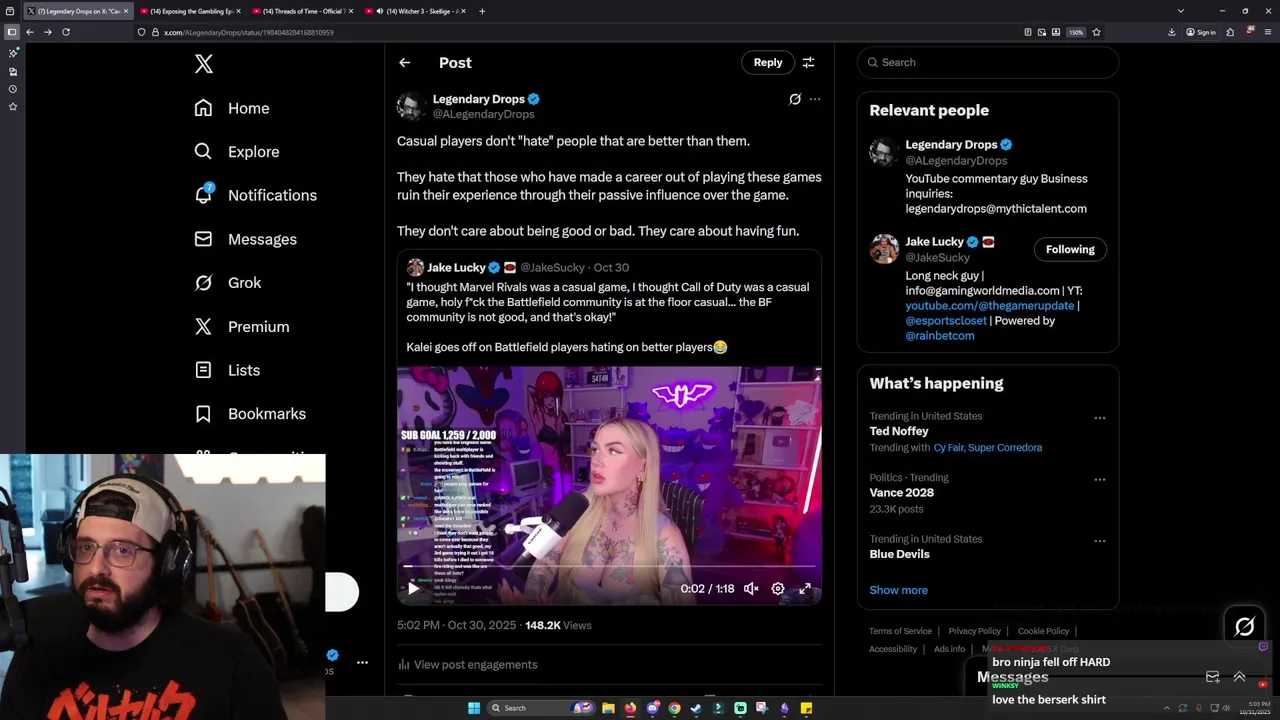
Task: Open File Explorer from the taskbar
Action: (607, 708)
